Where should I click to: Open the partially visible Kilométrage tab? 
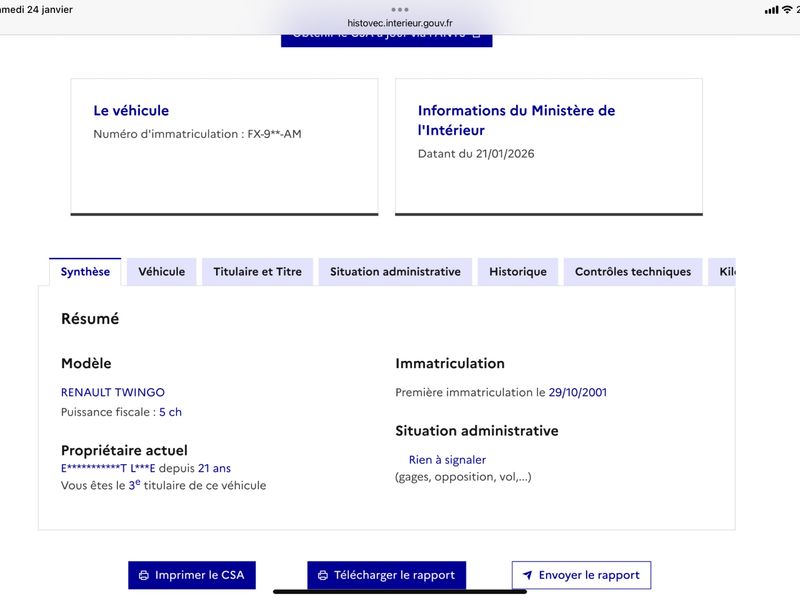(x=724, y=272)
